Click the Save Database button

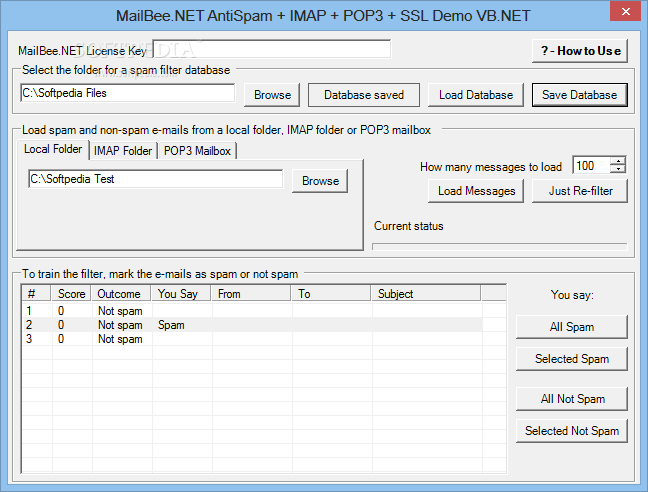pos(579,95)
